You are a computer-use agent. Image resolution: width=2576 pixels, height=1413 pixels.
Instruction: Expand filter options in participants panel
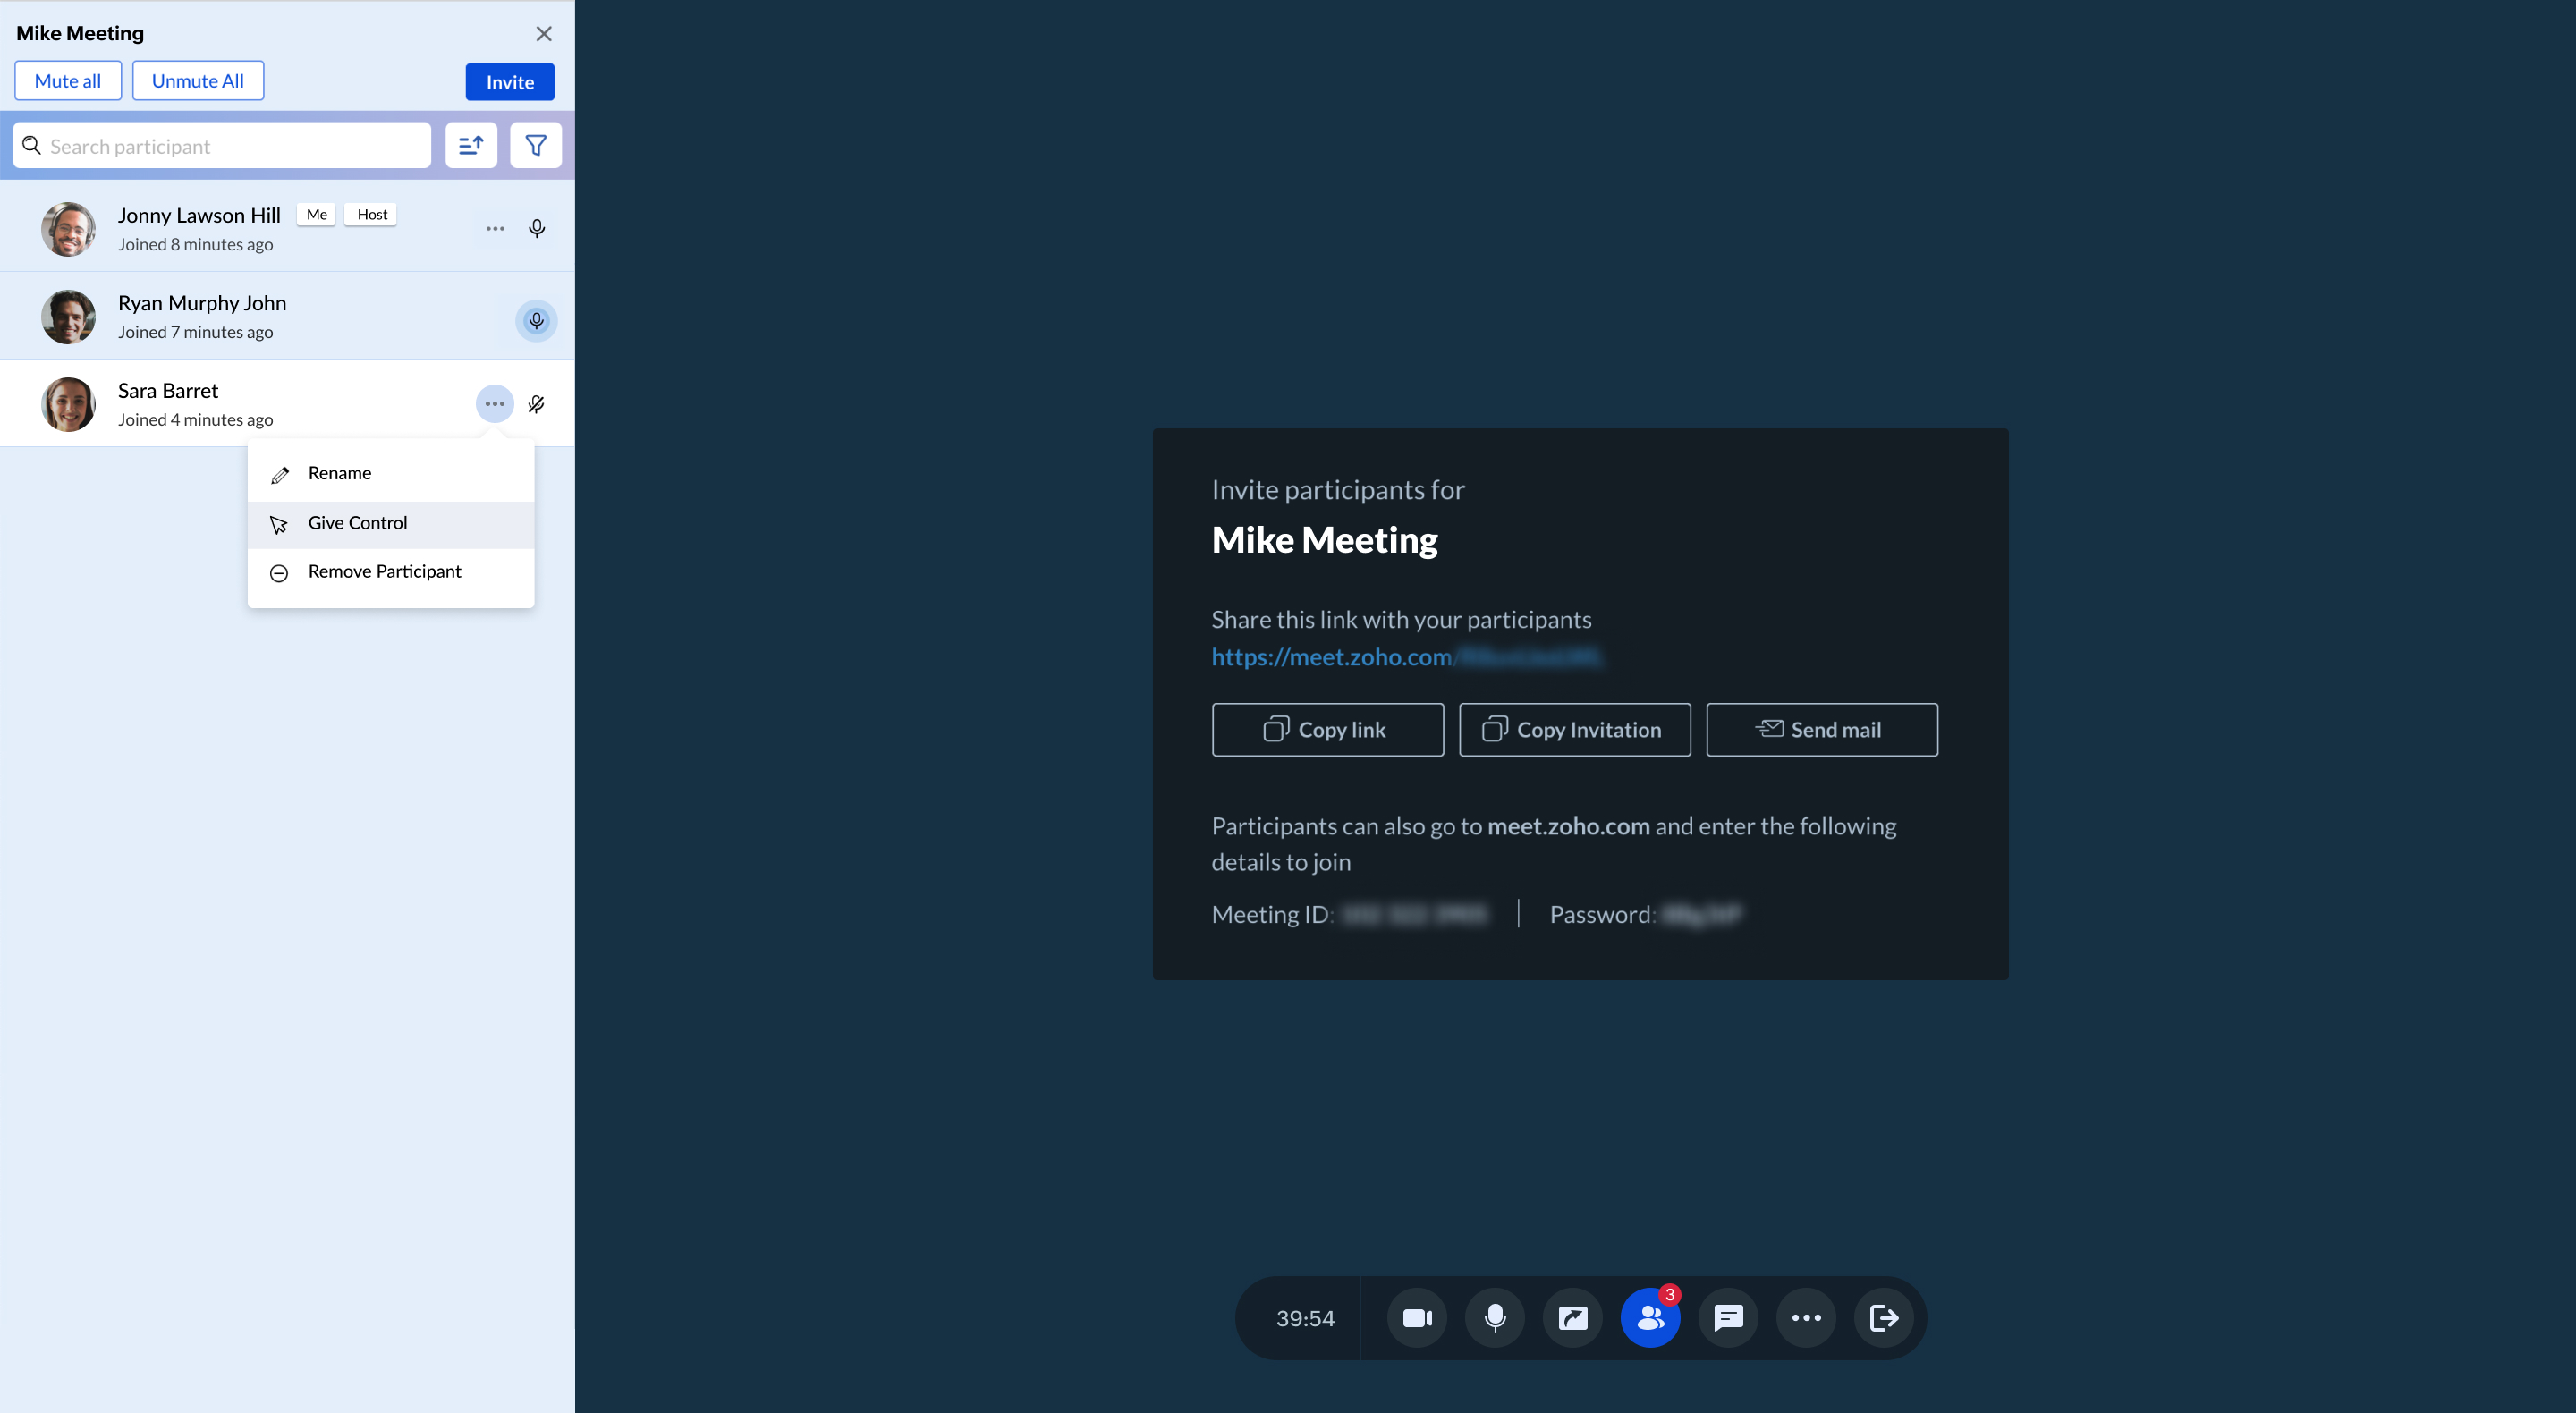[x=536, y=145]
